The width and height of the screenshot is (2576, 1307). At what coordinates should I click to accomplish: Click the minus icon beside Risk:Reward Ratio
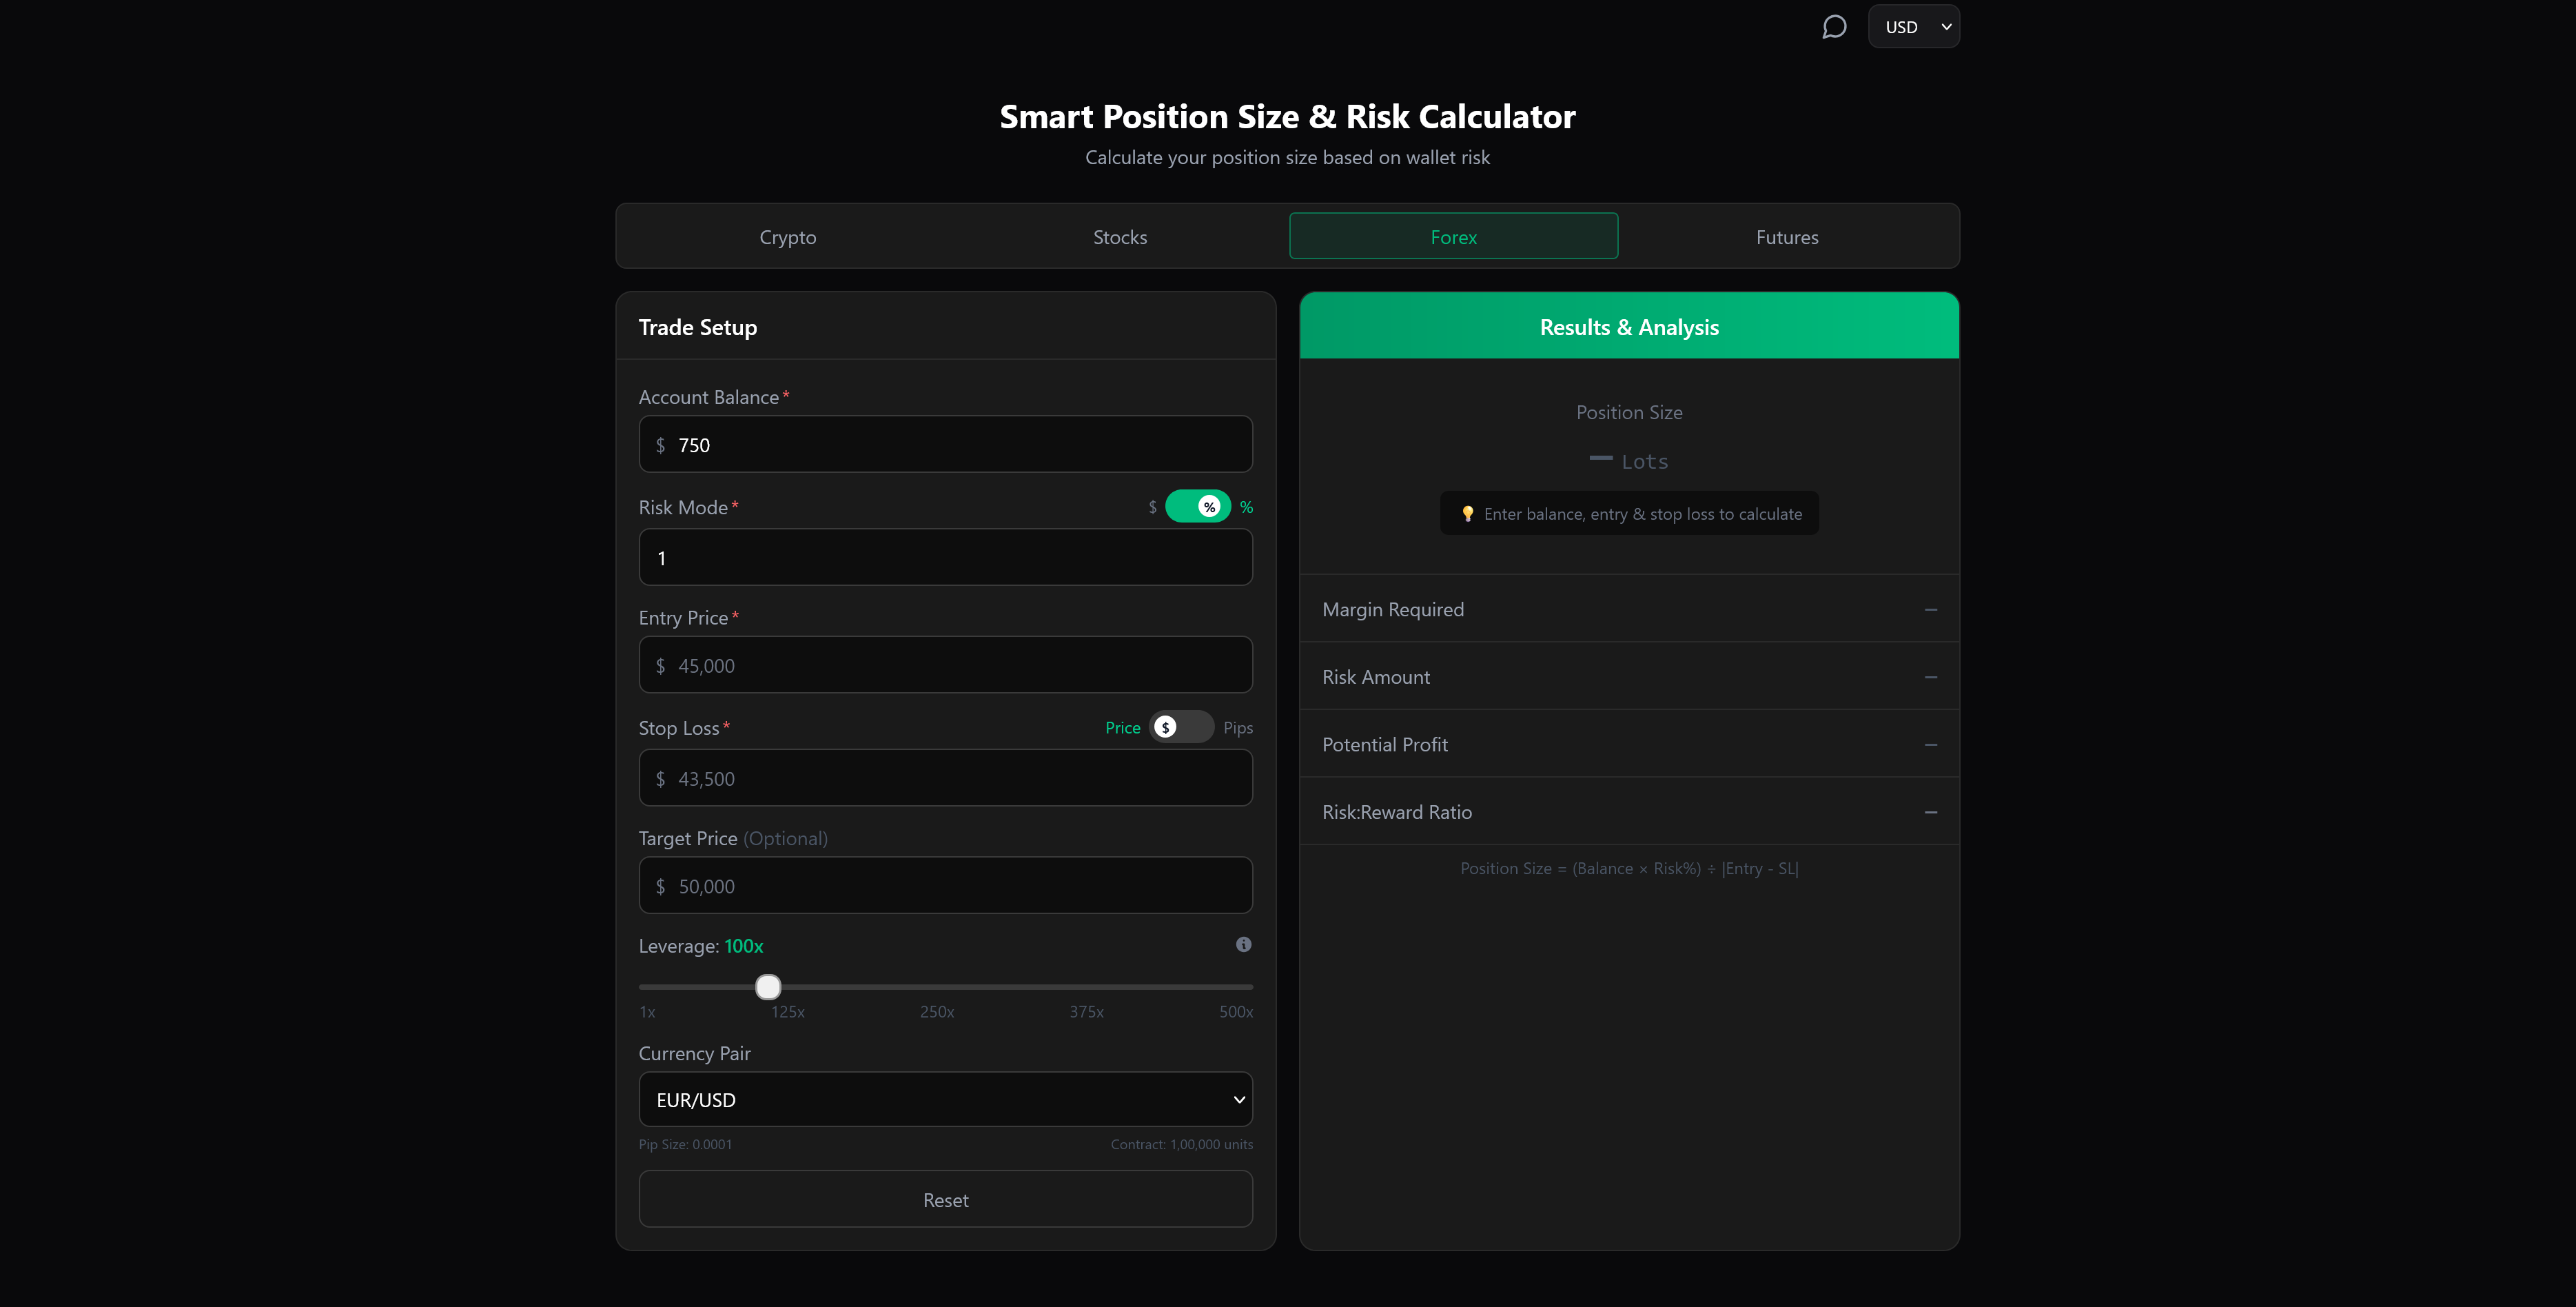click(1930, 812)
